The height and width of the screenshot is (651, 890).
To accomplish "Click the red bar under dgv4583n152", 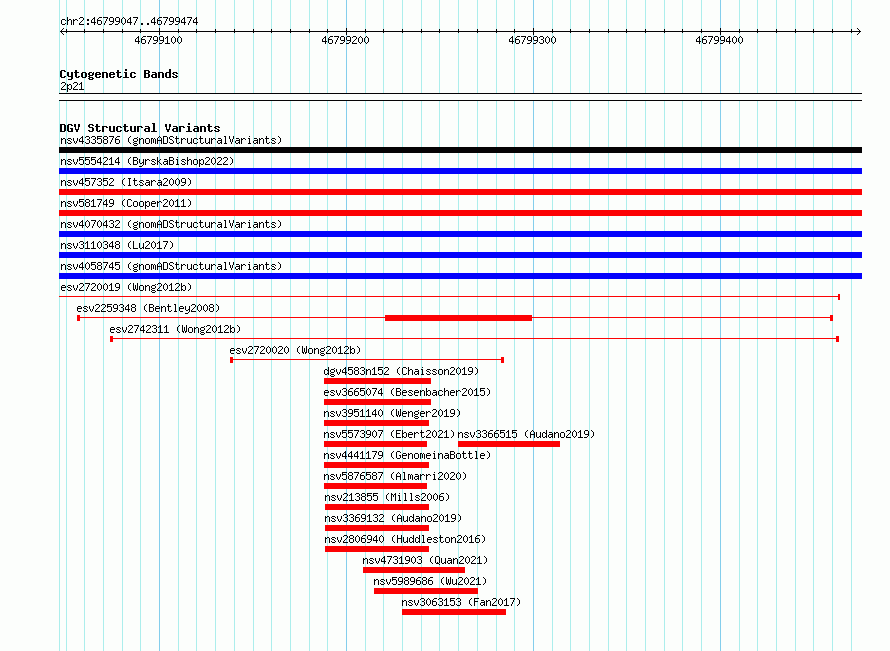I will [377, 381].
